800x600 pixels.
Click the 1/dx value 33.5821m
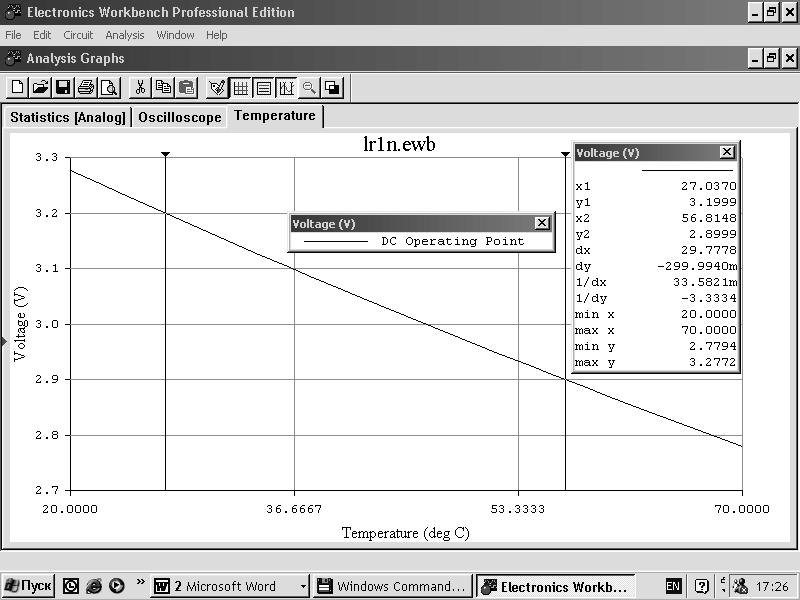pyautogui.click(x=705, y=282)
